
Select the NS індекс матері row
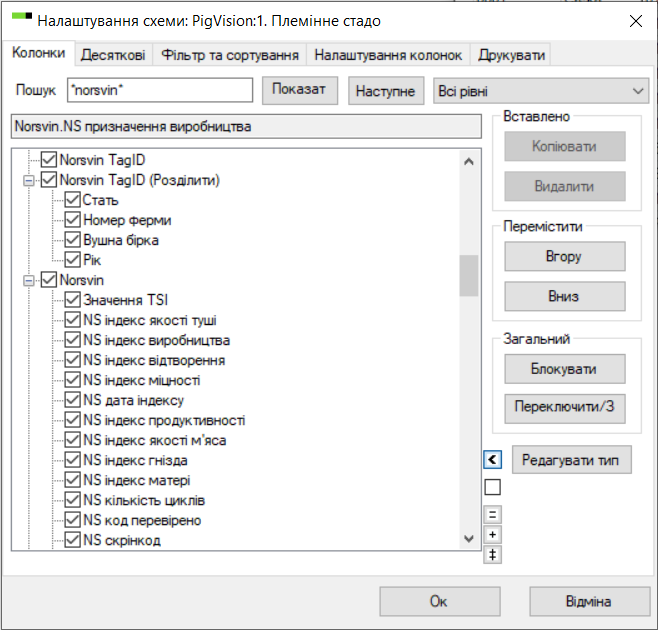coord(136,480)
